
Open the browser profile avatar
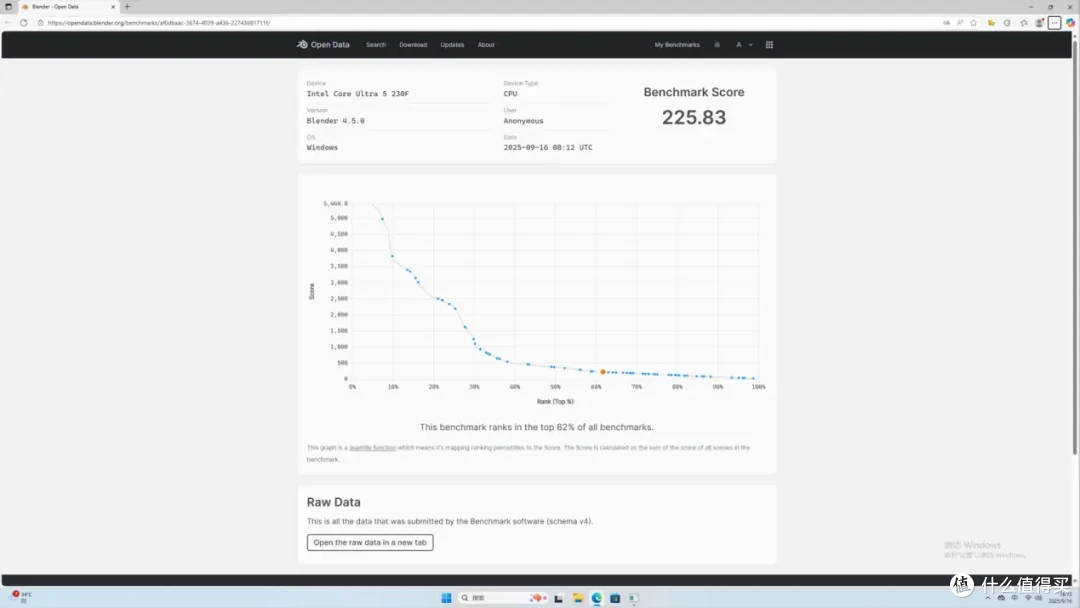click(1039, 23)
